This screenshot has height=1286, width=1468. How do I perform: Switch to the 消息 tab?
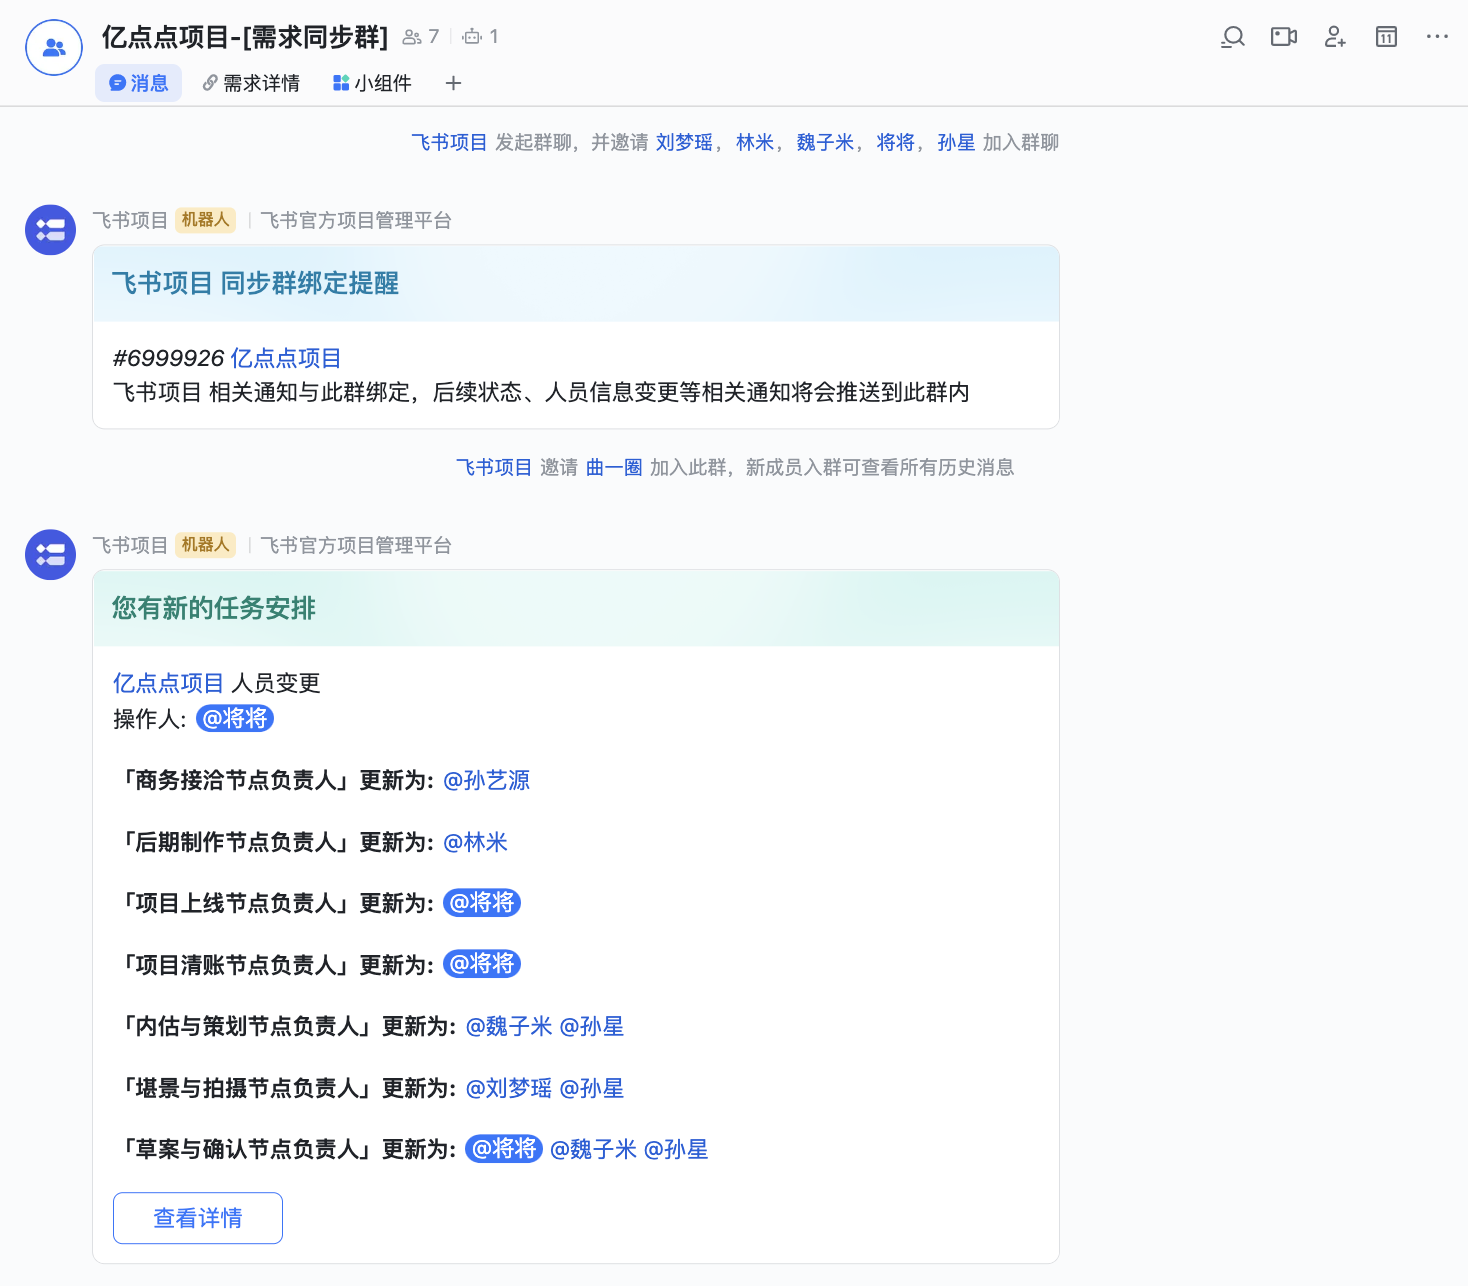coord(139,83)
